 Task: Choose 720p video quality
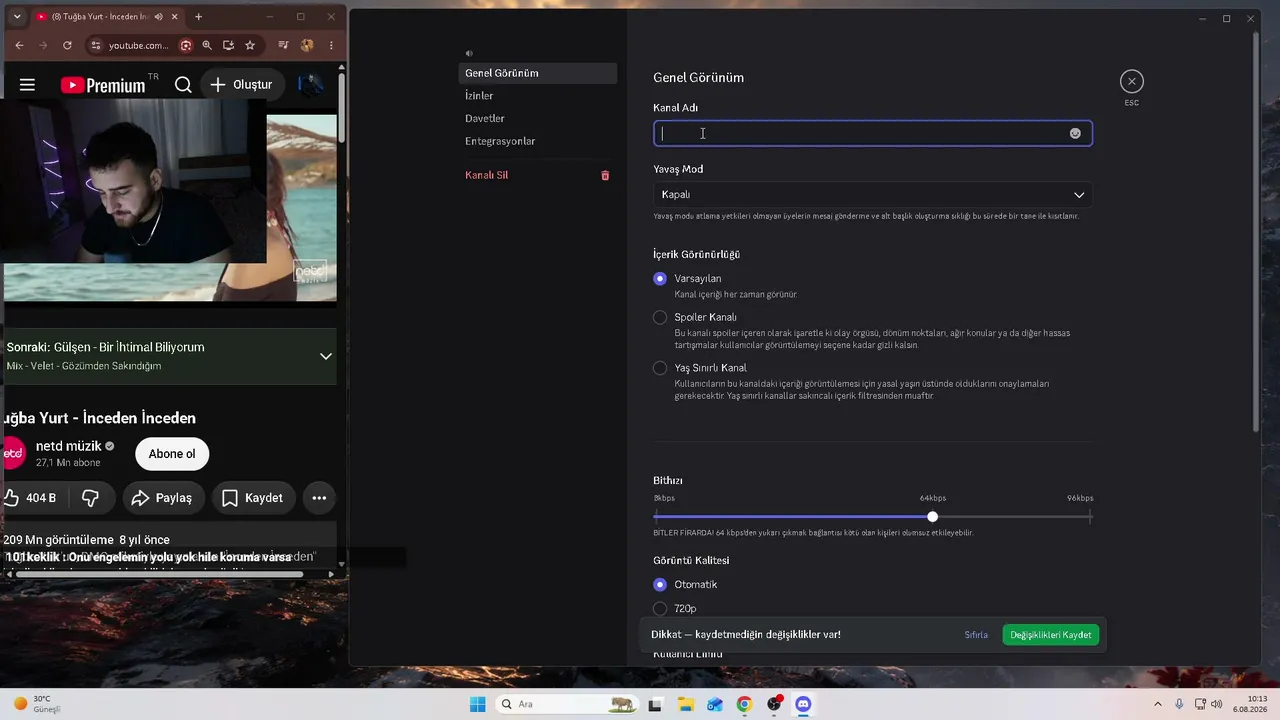click(x=660, y=608)
